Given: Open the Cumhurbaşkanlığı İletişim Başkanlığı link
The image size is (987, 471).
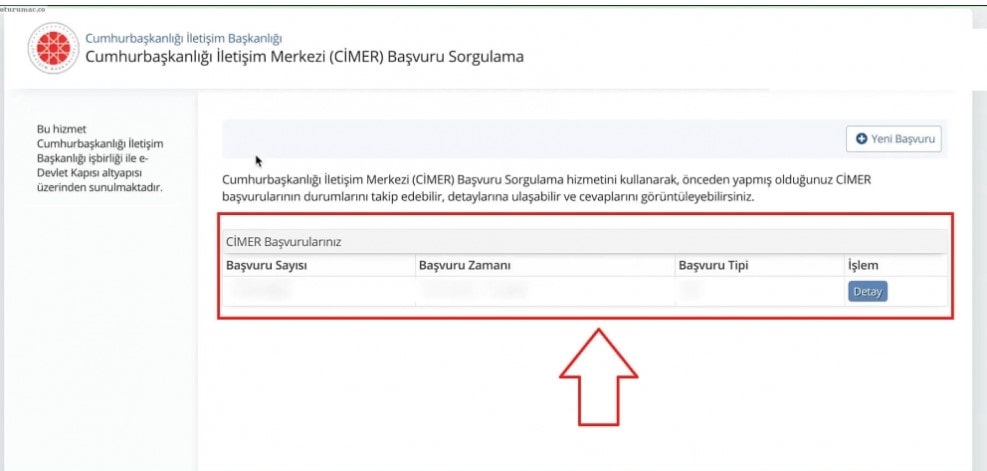Looking at the screenshot, I should coord(184,38).
